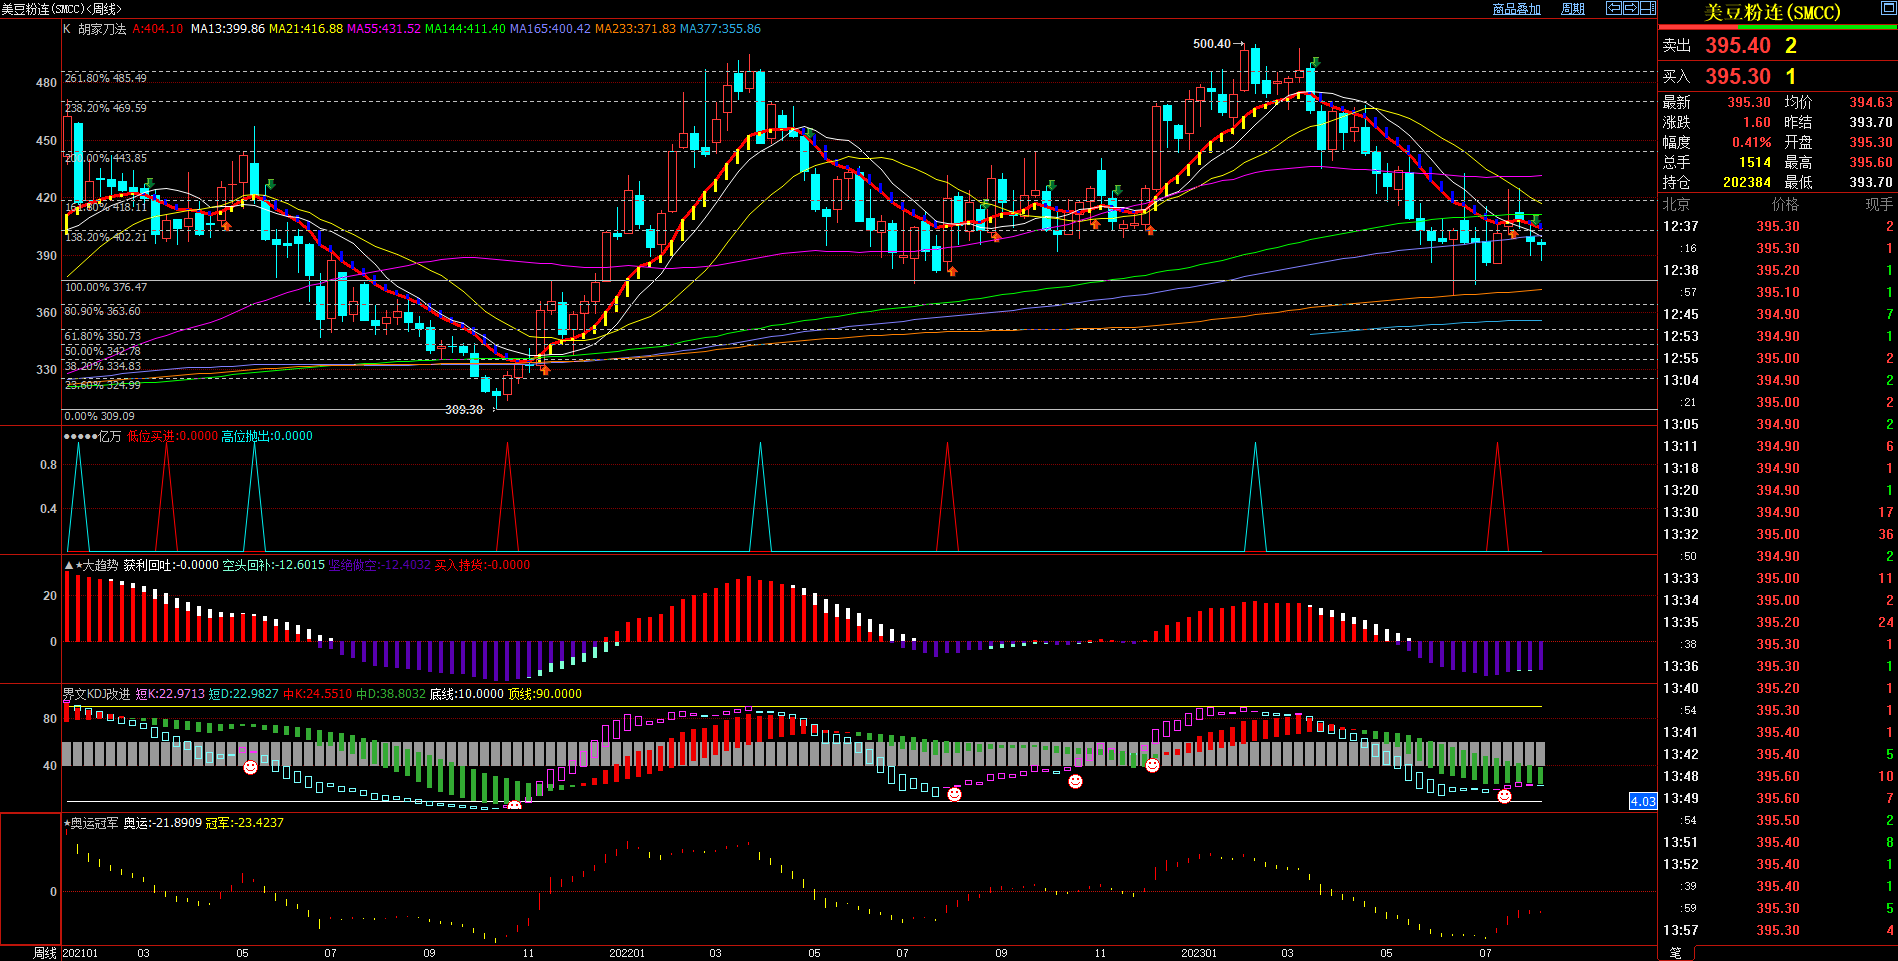The height and width of the screenshot is (961, 1898).
Task: Click the 周线 period label at bottom-left
Action: (x=45, y=953)
